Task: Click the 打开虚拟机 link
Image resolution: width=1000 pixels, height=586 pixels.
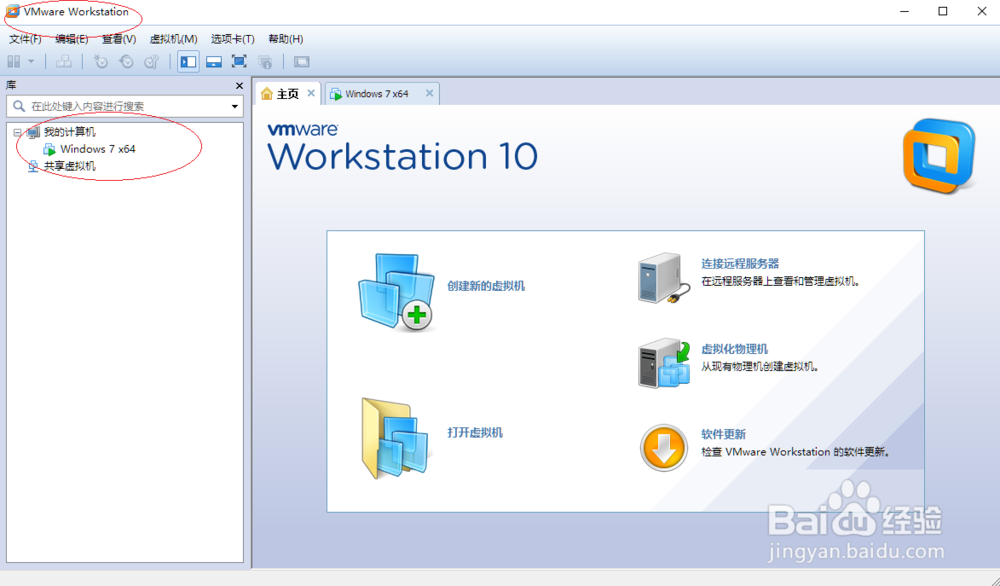Action: click(x=475, y=432)
